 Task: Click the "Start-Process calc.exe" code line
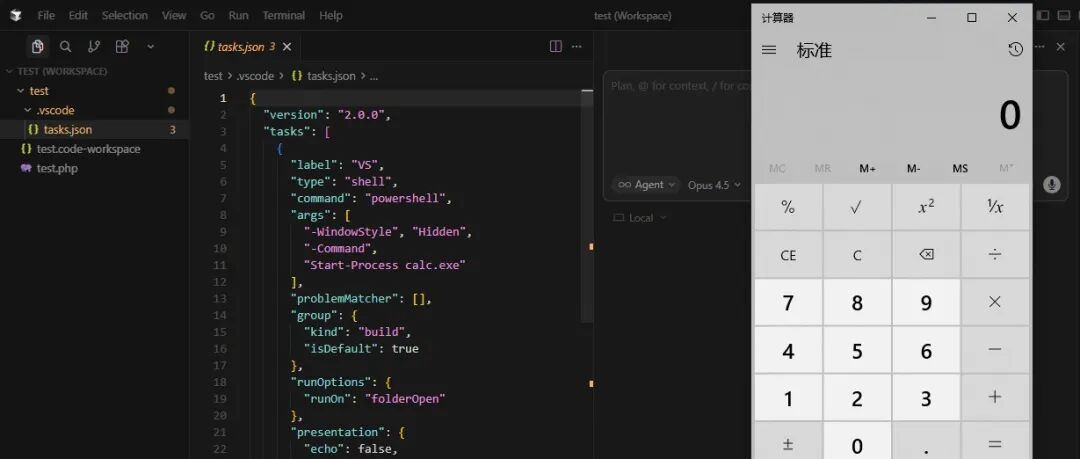coord(385,265)
